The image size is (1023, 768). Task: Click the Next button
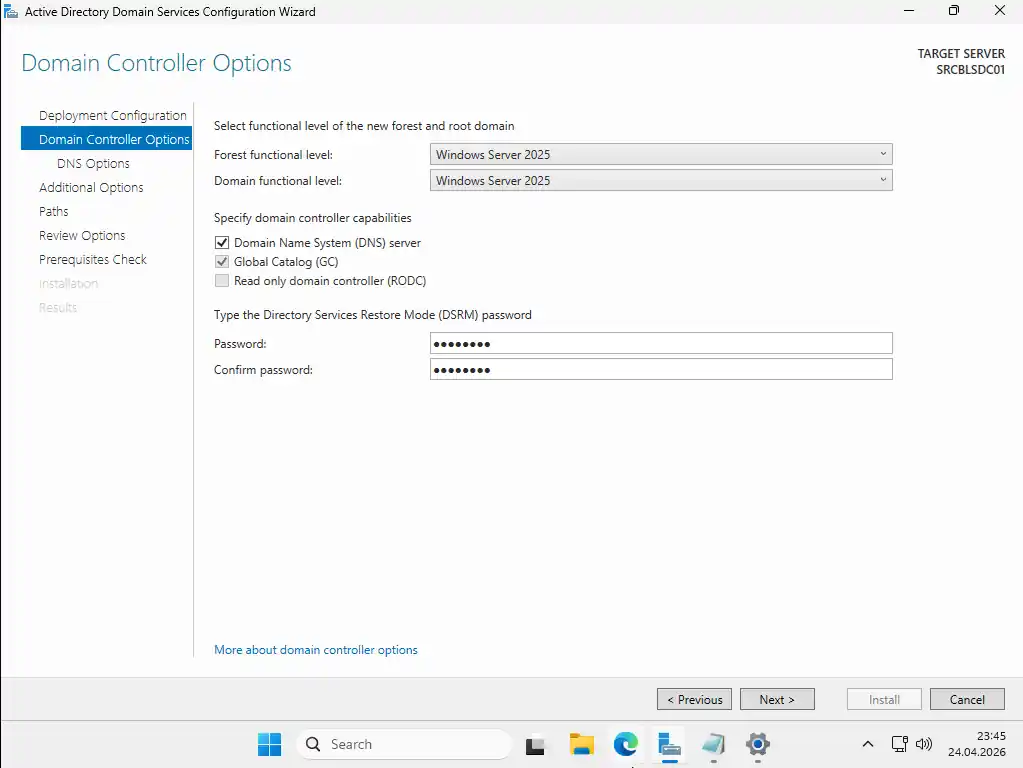[x=777, y=699]
